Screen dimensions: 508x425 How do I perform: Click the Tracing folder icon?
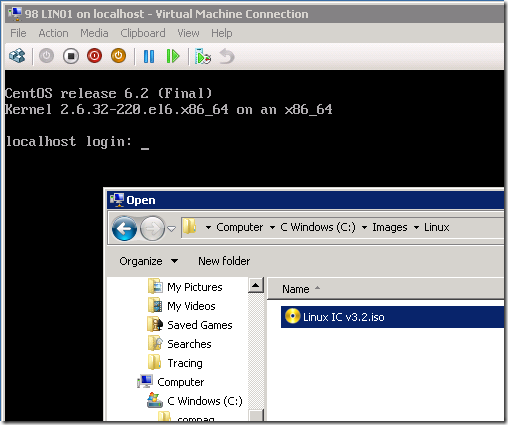point(155,362)
